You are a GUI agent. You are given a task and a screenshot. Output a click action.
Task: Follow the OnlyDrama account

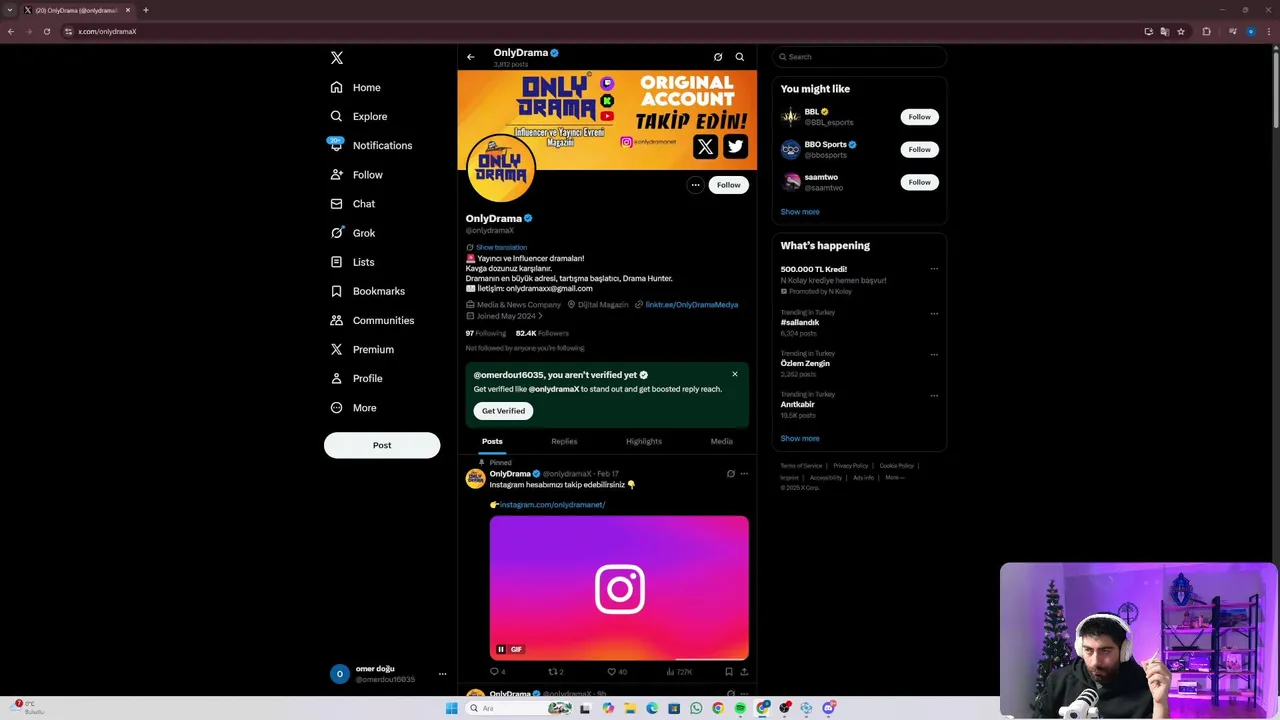pyautogui.click(x=728, y=185)
